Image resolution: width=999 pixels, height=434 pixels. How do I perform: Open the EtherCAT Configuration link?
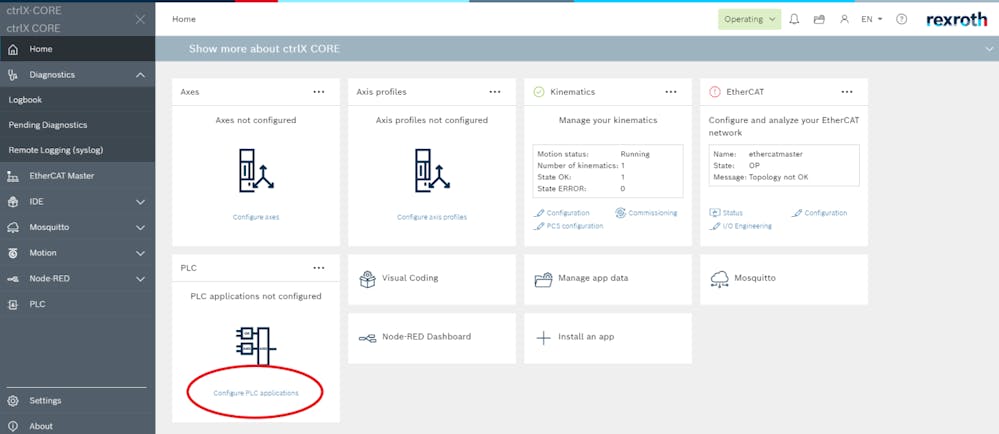point(819,213)
